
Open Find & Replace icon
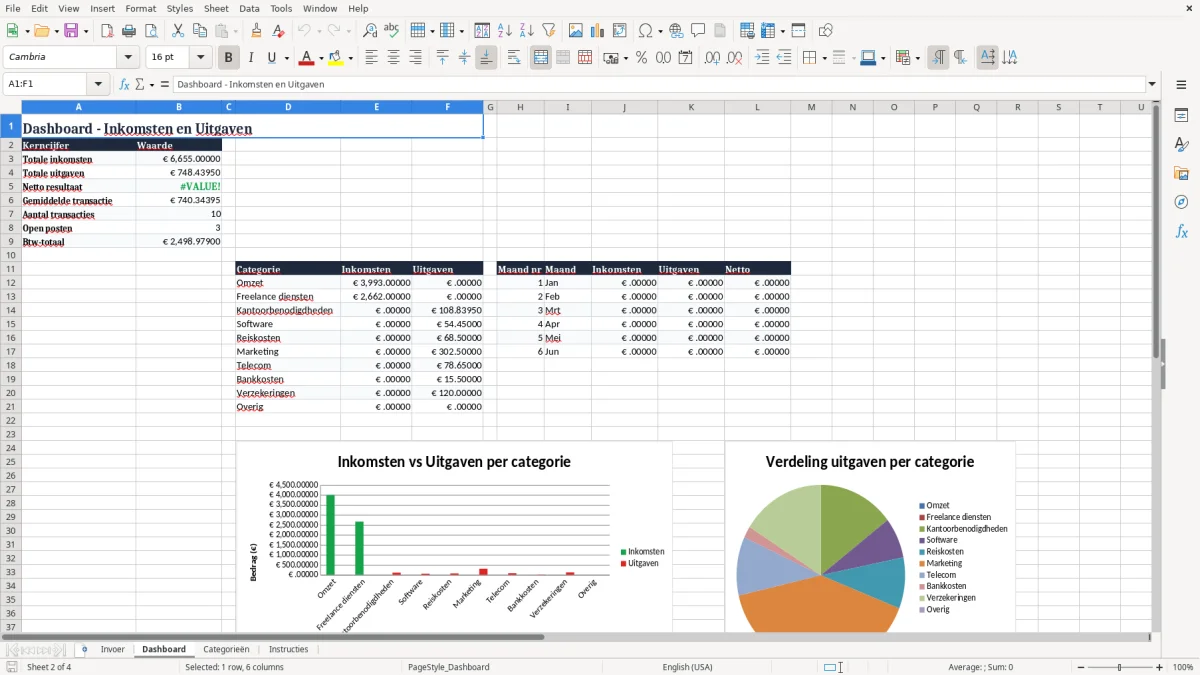pos(370,31)
